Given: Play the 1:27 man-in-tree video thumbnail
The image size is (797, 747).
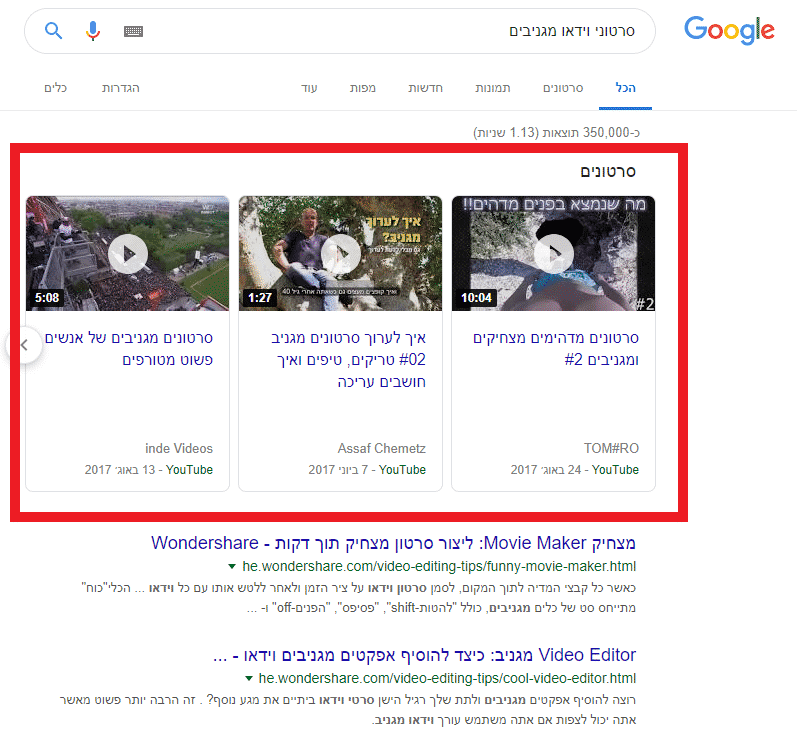Looking at the screenshot, I should tap(341, 253).
